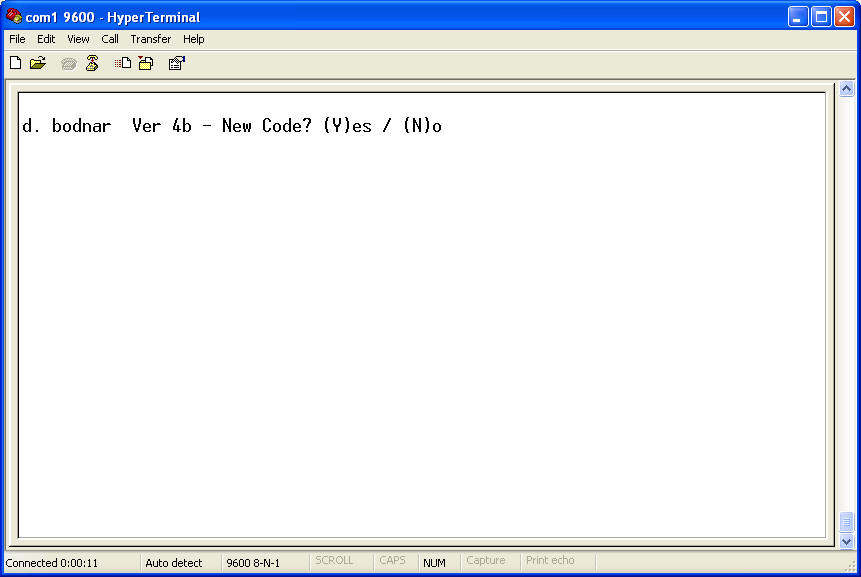This screenshot has height=577, width=861.
Task: Open the File menu
Action: 17,39
